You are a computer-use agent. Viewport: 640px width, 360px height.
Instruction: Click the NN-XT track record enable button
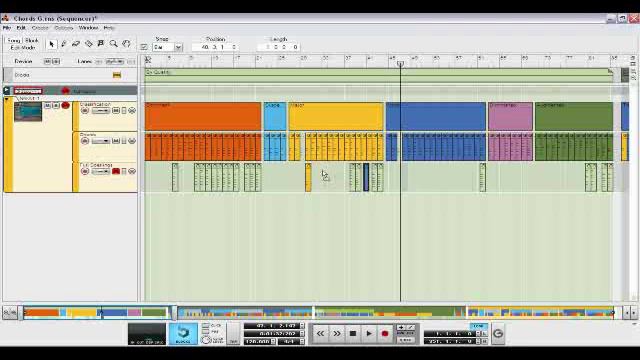65,106
